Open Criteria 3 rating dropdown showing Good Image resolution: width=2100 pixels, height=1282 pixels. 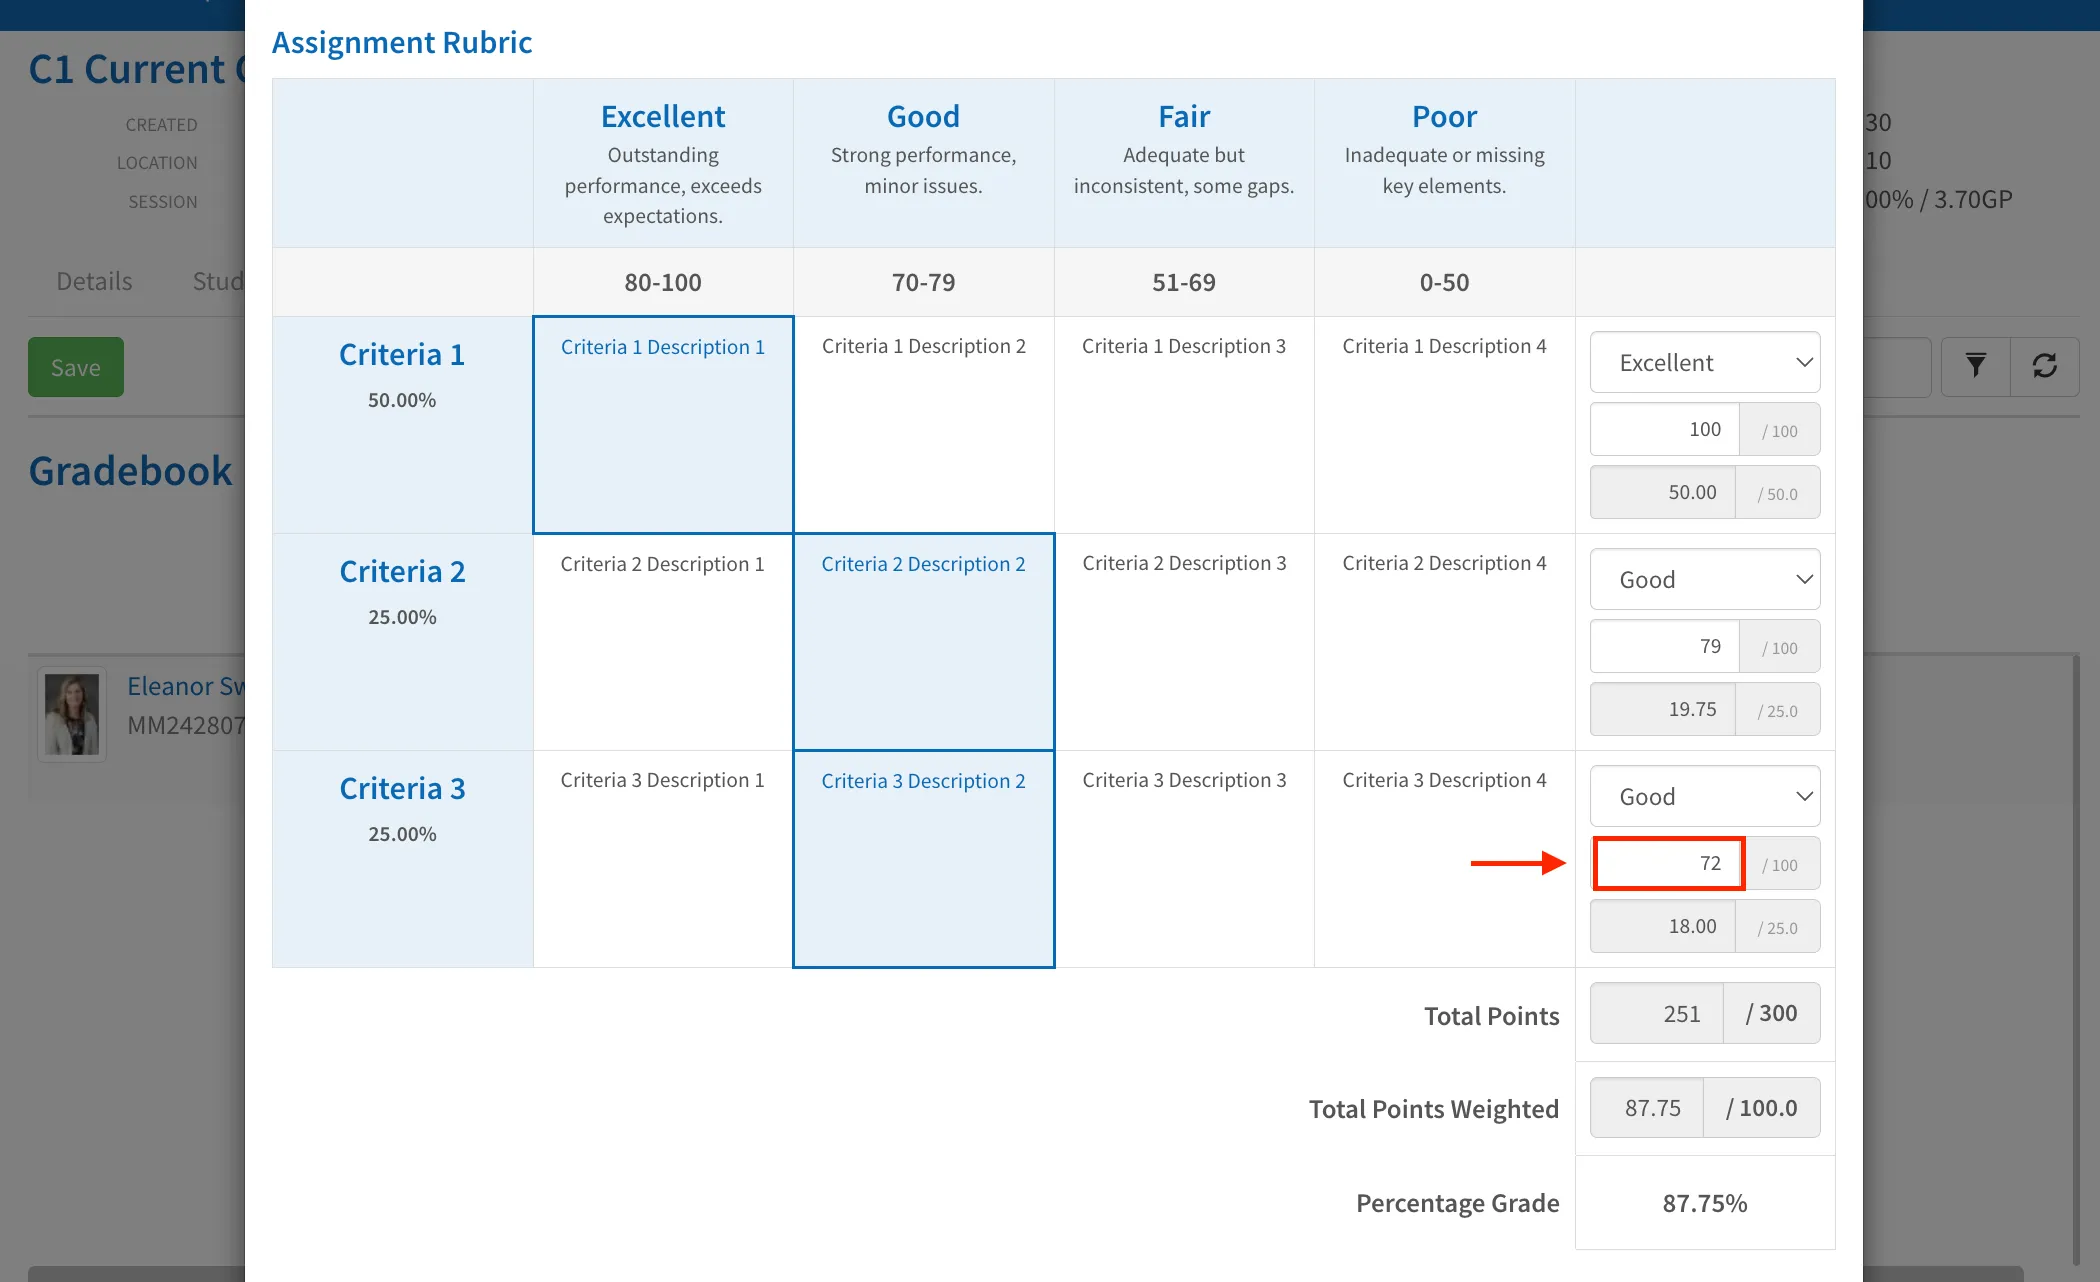point(1705,796)
